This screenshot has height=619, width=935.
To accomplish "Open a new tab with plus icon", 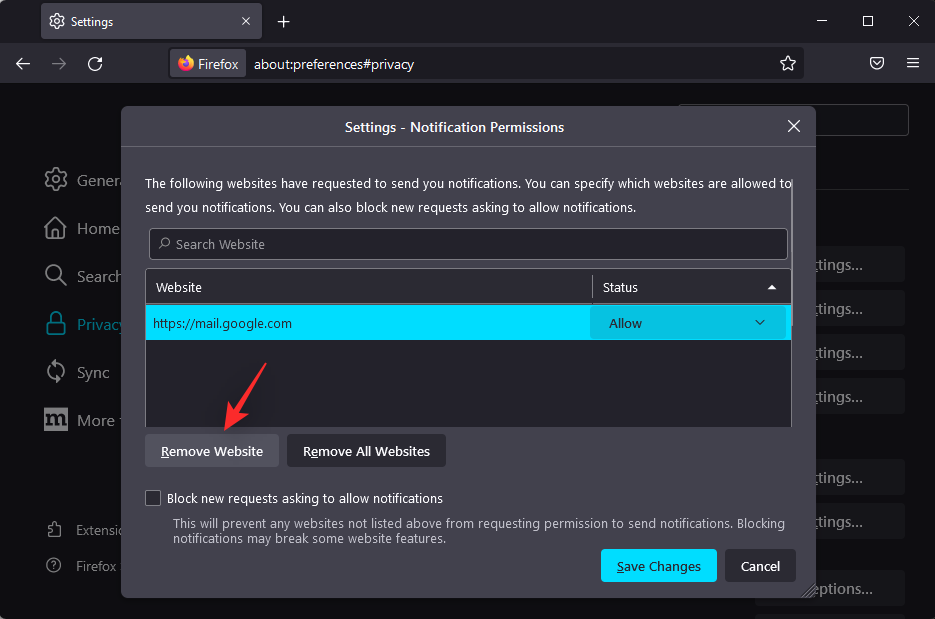I will pyautogui.click(x=284, y=21).
